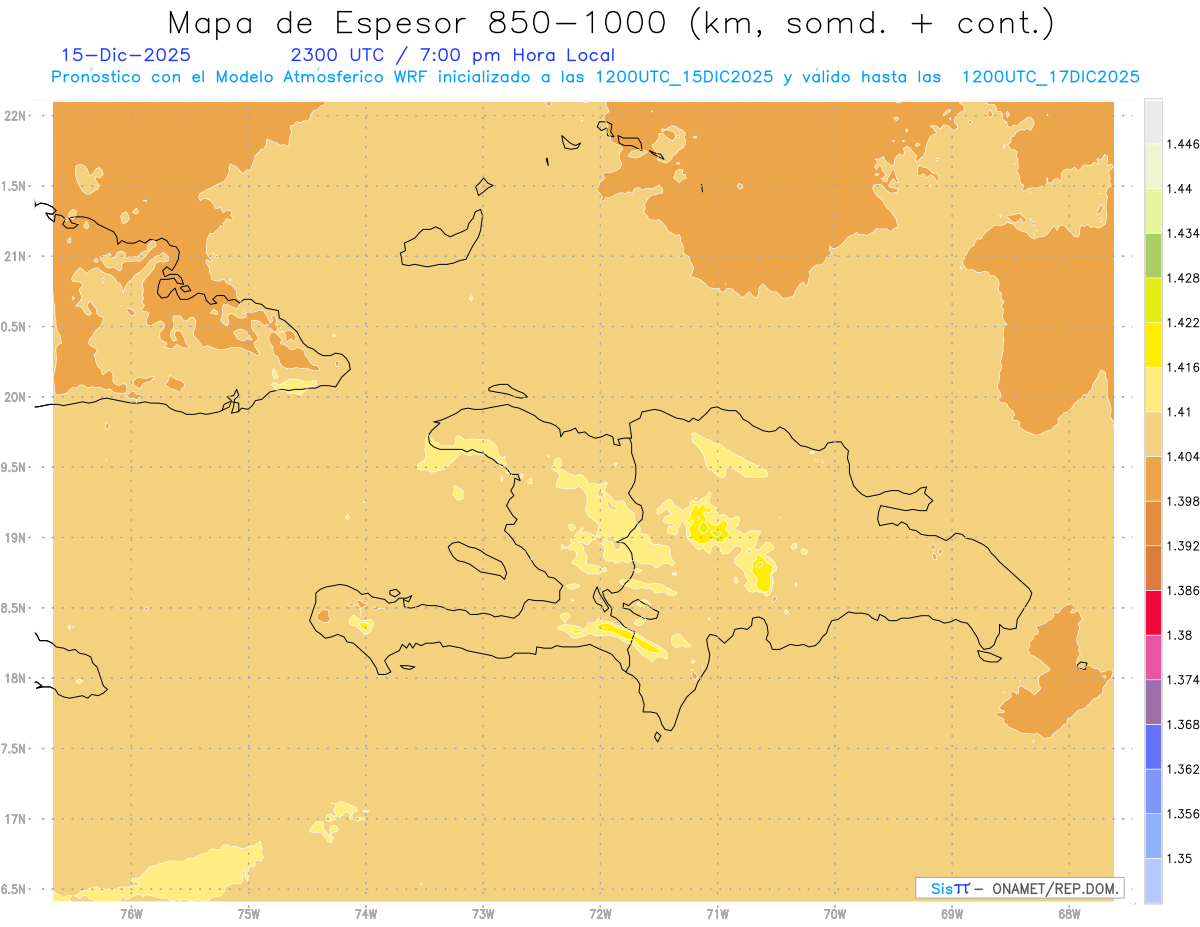Click the red swatch in the color scale

[x=1153, y=612]
